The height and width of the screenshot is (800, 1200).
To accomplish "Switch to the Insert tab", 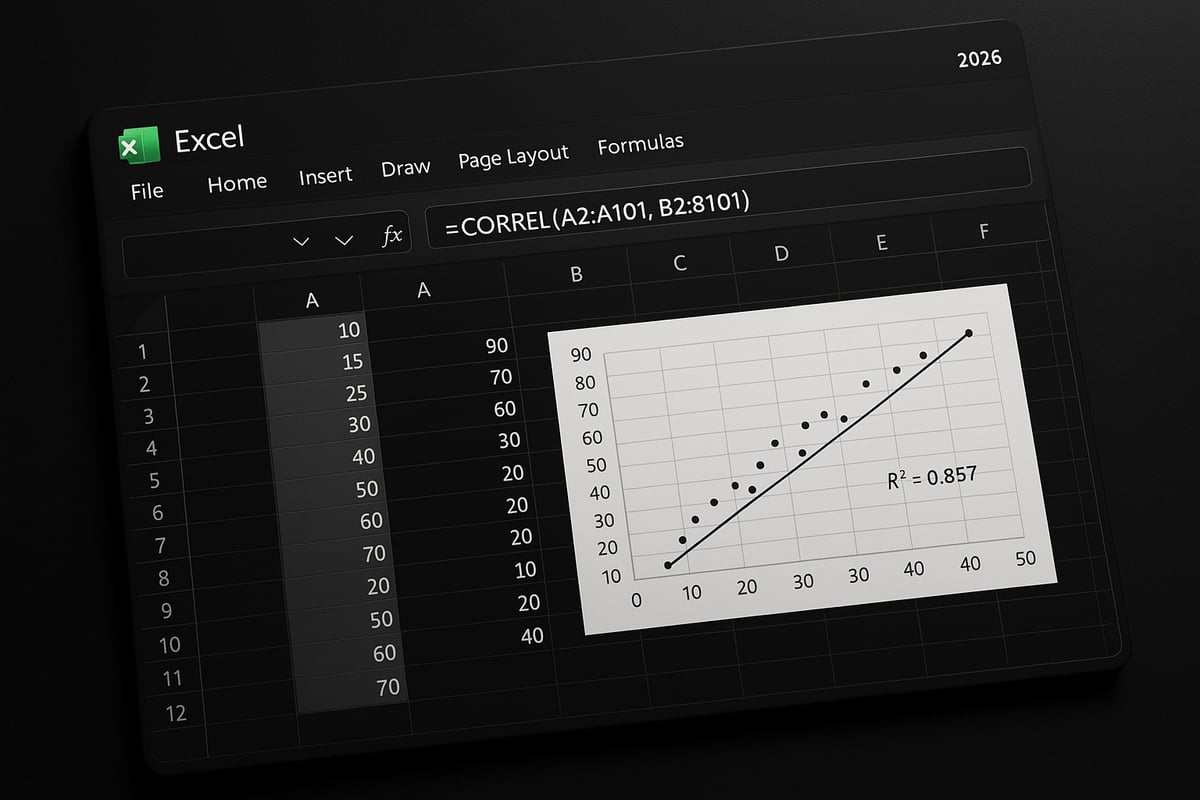I will [325, 175].
